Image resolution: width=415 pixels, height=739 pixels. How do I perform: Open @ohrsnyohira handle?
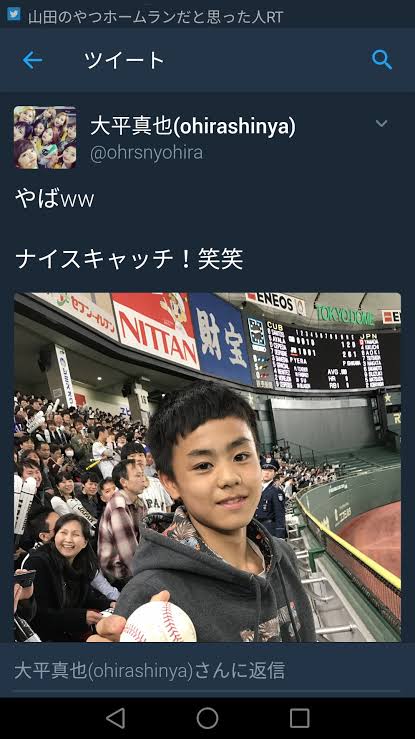146,153
